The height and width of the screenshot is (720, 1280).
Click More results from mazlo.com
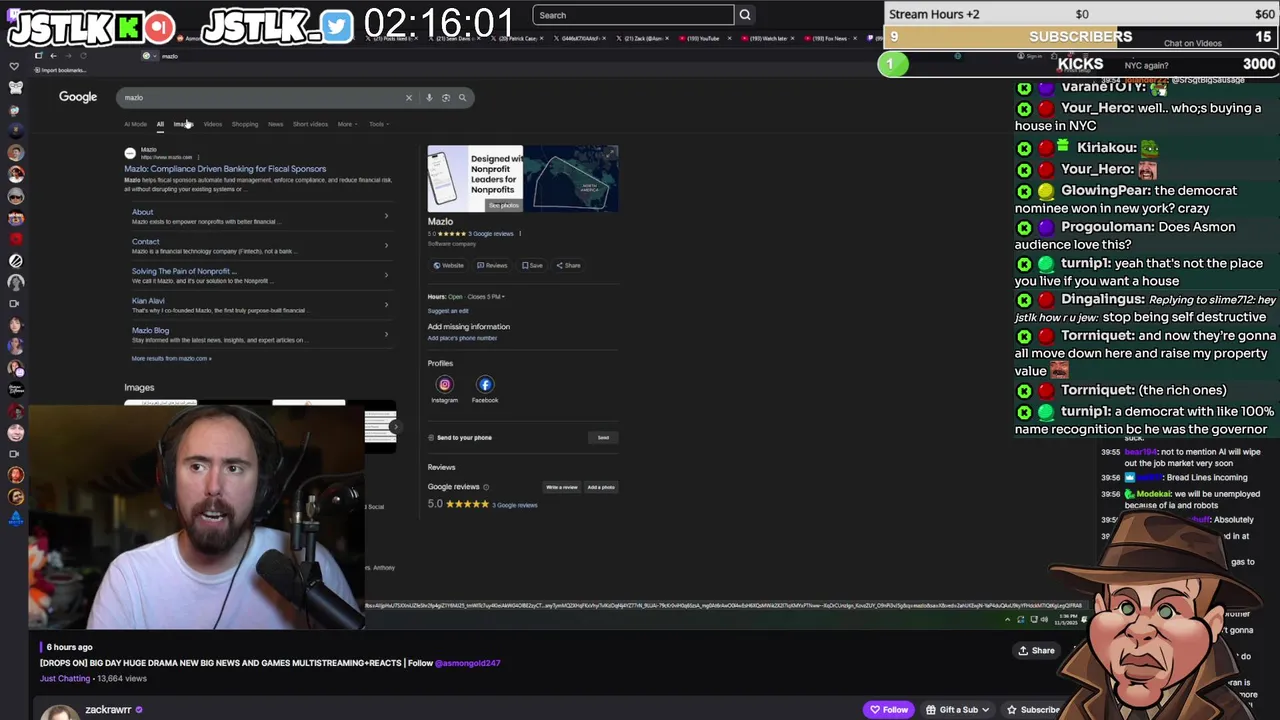[171, 358]
